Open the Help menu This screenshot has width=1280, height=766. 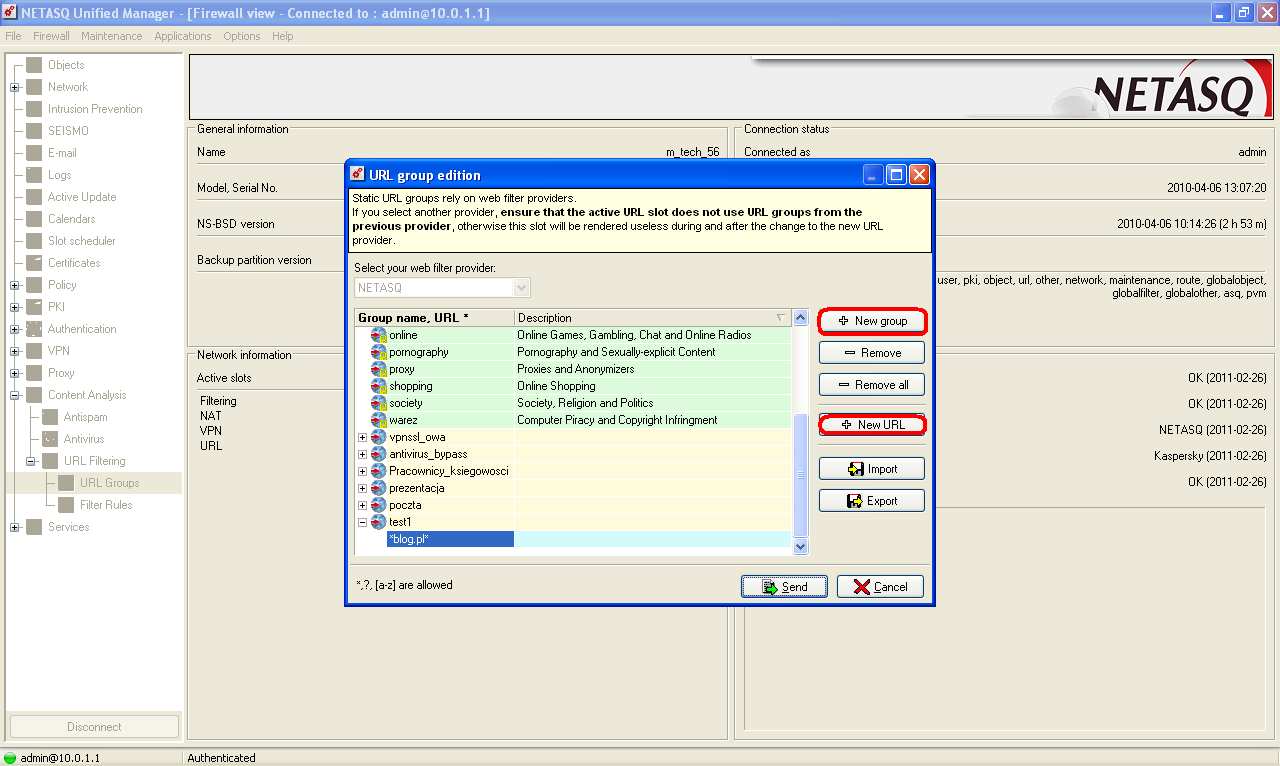click(283, 36)
